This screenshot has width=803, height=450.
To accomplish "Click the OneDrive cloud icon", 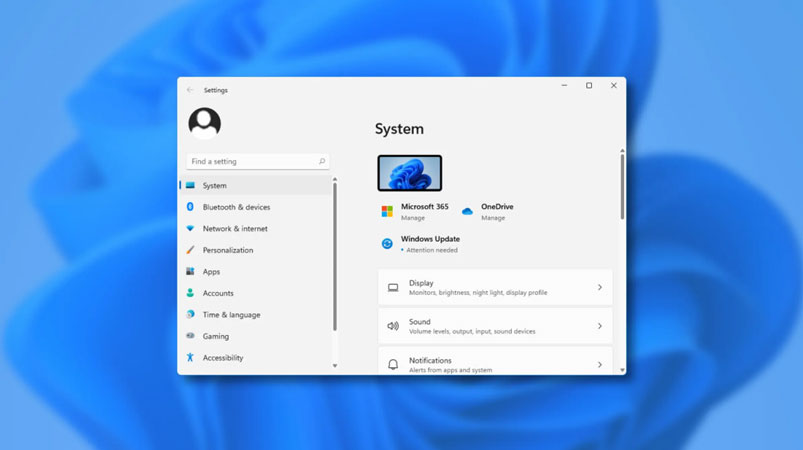I will click(467, 211).
